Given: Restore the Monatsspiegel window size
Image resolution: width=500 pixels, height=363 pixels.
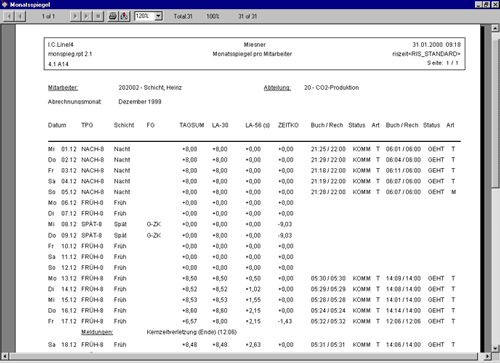Looking at the screenshot, I should pyautogui.click(x=486, y=4).
